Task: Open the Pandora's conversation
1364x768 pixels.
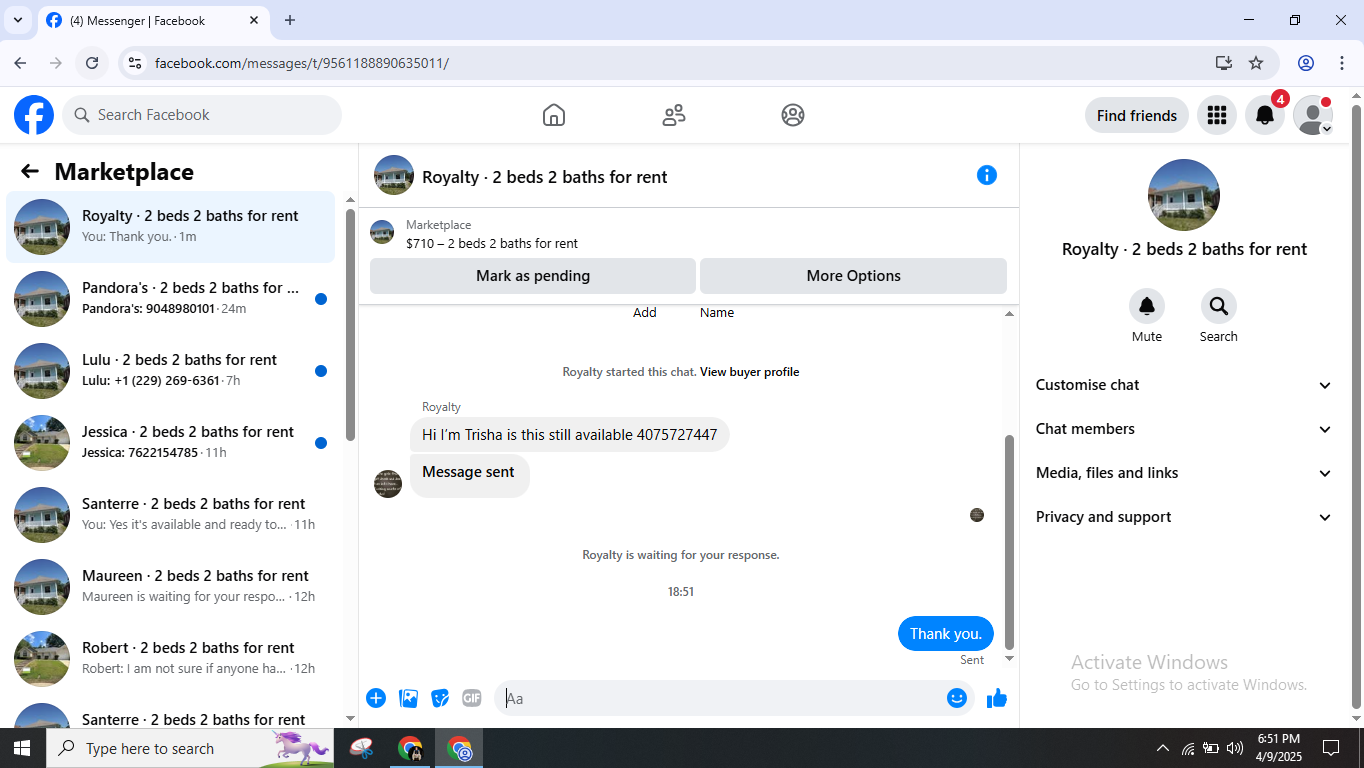Action: click(171, 299)
